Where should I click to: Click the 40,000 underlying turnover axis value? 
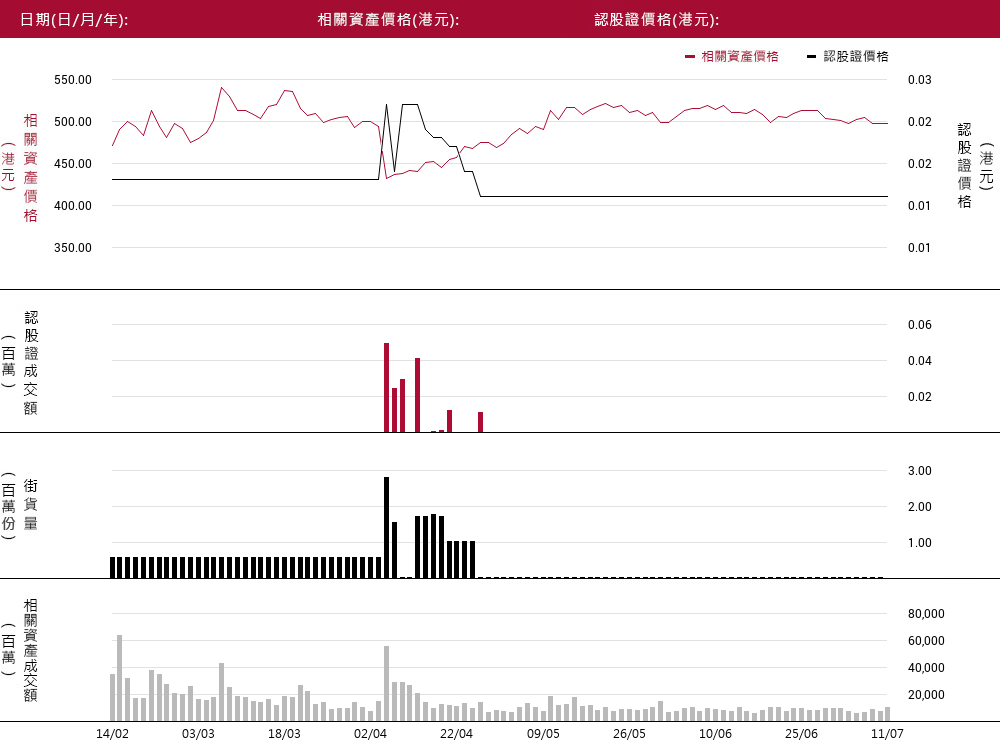click(926, 668)
